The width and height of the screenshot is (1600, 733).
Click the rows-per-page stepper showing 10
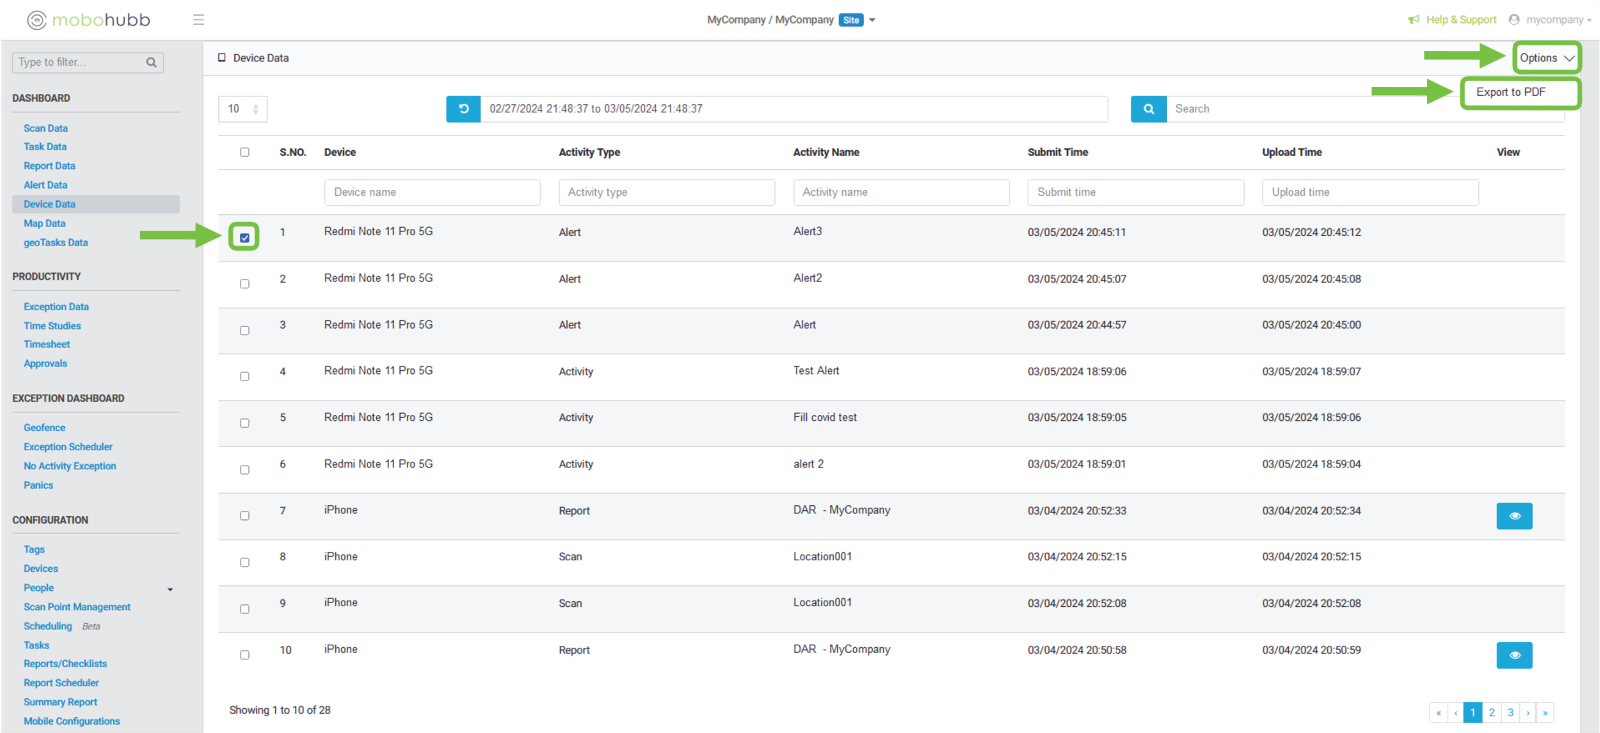[x=243, y=109]
